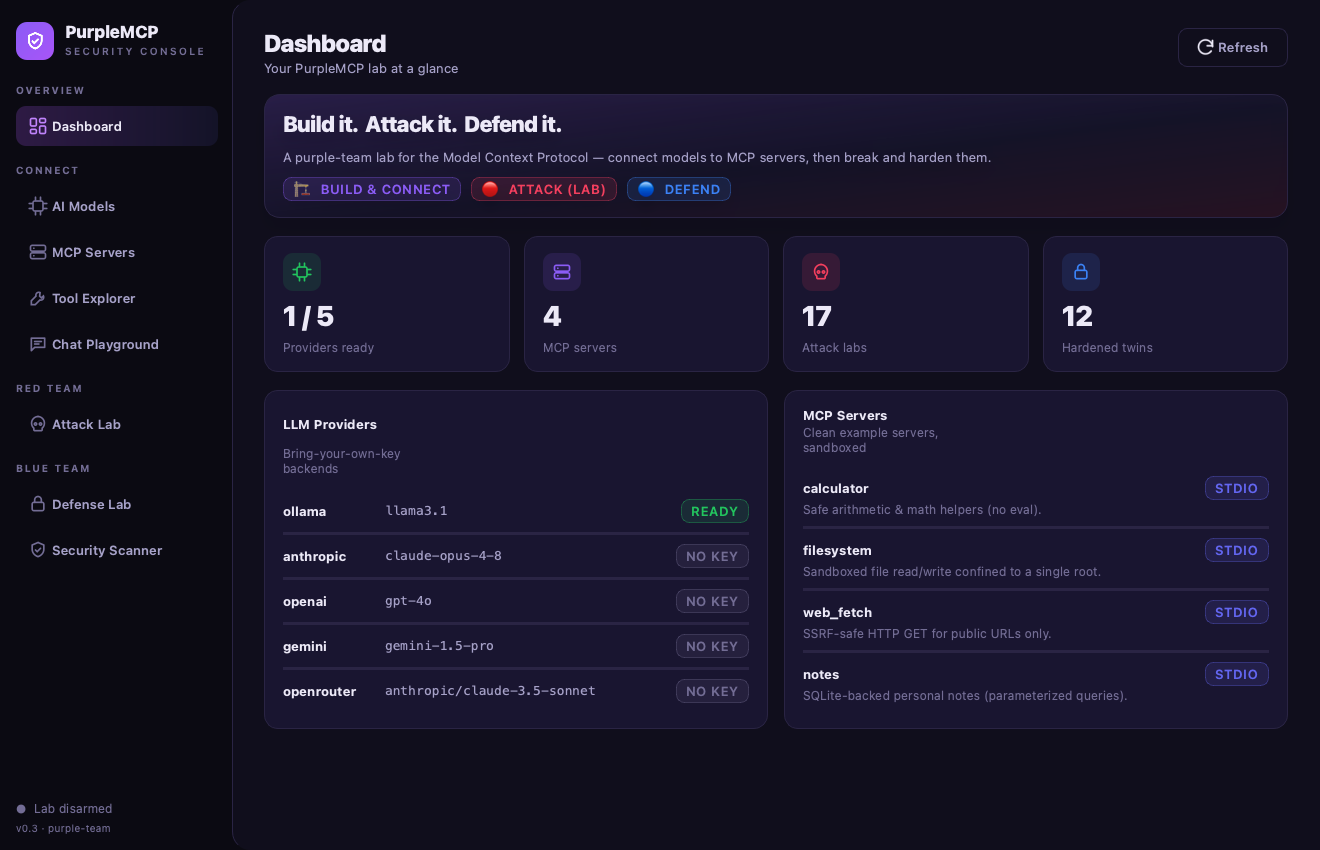
Task: Click the ollama provider name
Action: (305, 511)
